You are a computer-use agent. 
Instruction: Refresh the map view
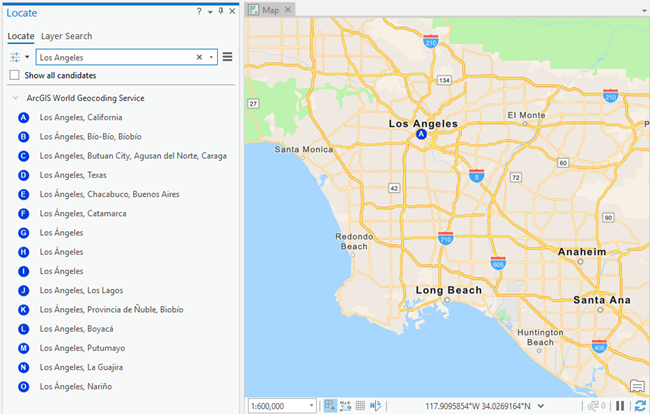639,405
